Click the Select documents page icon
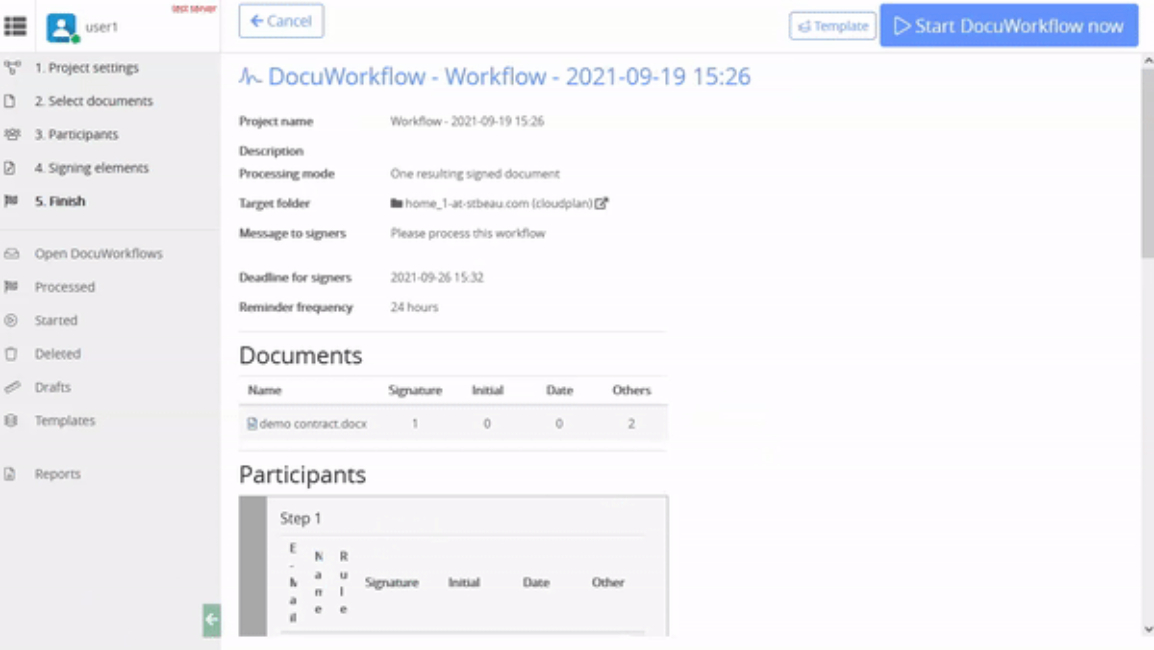The height and width of the screenshot is (650, 1154). 10,101
